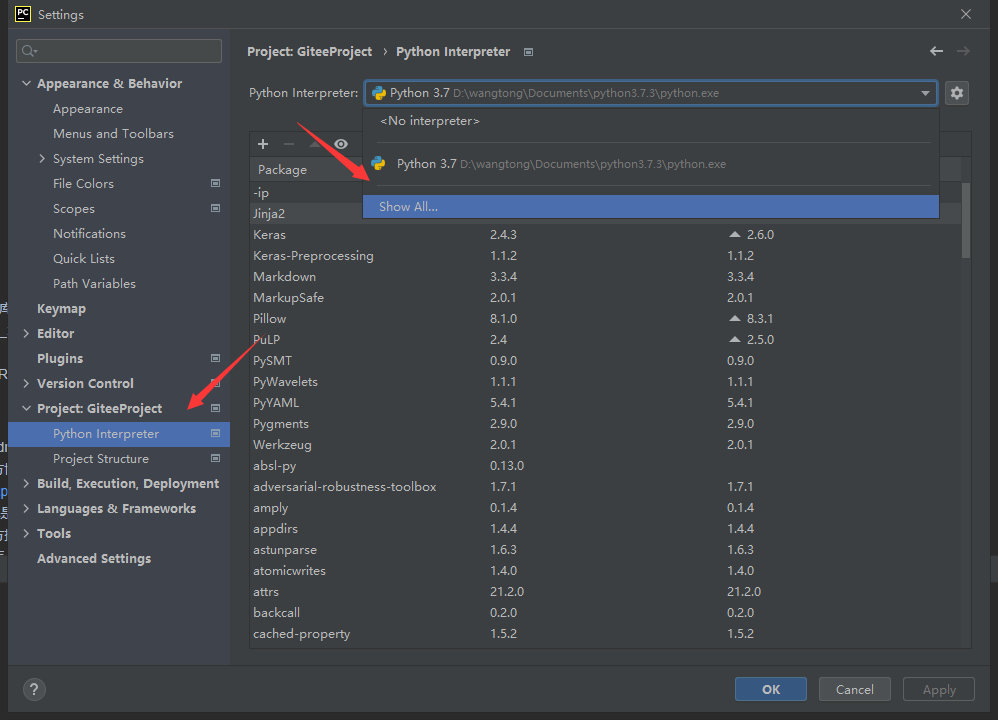Click the project marker icon next to File Colors

click(215, 183)
